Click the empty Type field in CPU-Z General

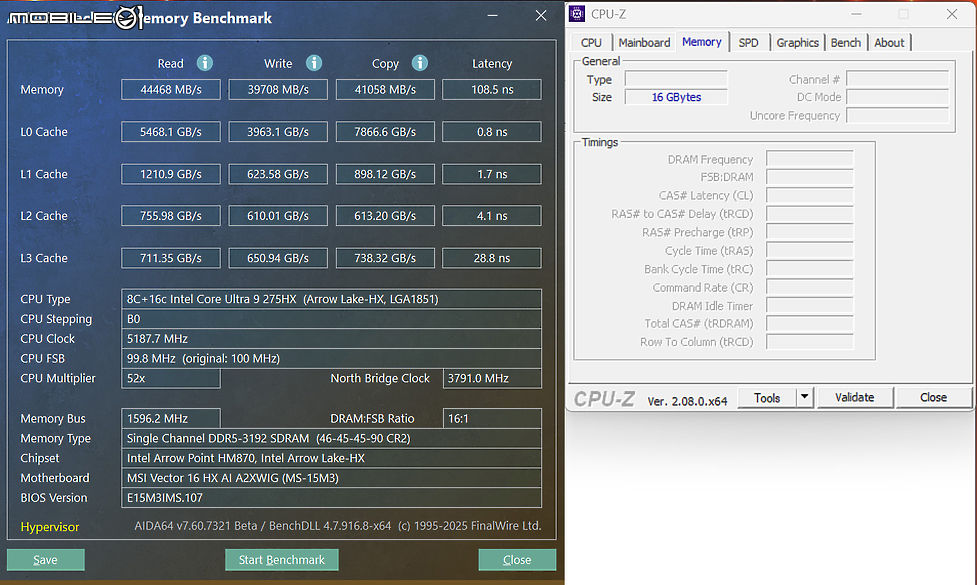tap(676, 79)
